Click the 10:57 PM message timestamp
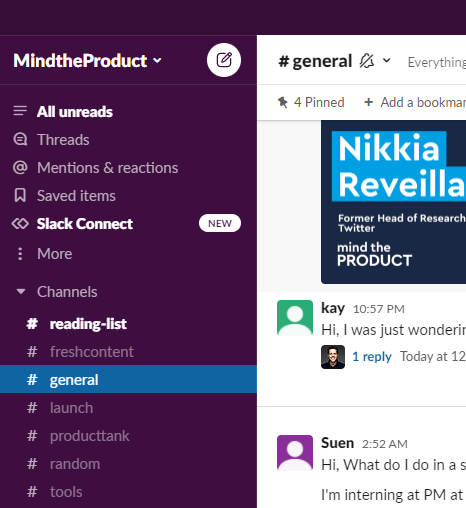Screen dimensions: 466x508 [379, 309]
